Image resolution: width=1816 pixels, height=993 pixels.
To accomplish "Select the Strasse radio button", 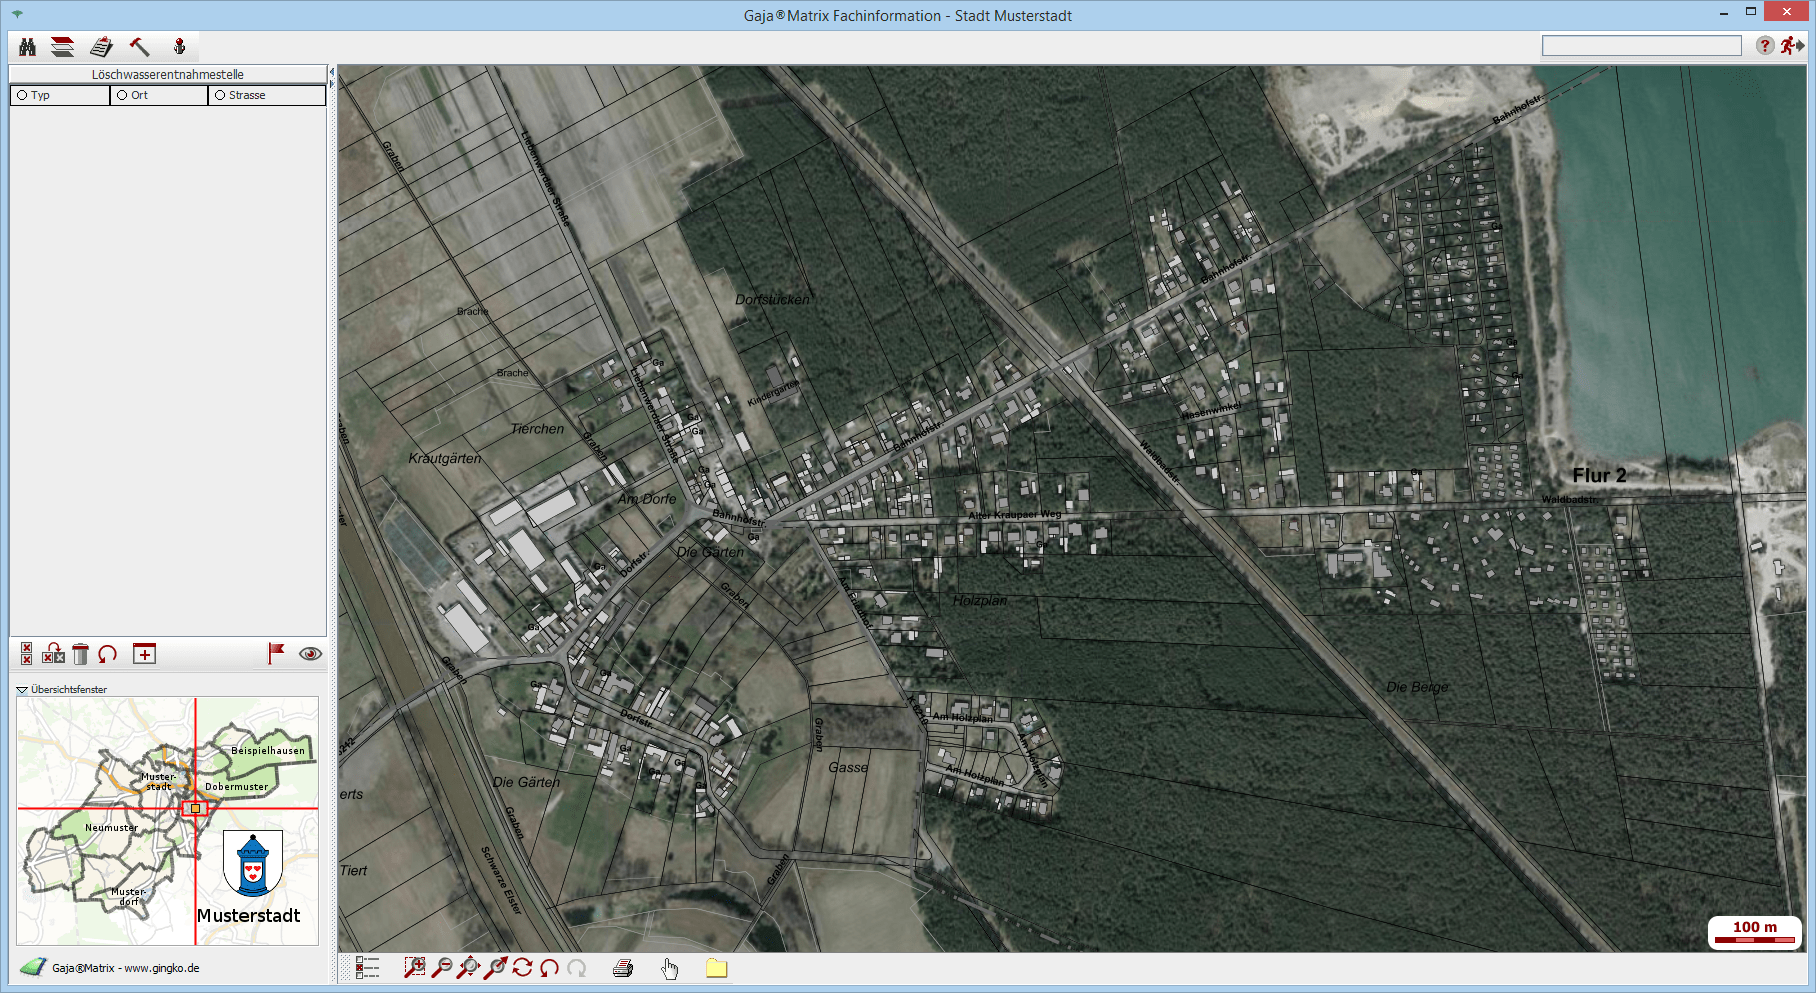I will pyautogui.click(x=220, y=95).
